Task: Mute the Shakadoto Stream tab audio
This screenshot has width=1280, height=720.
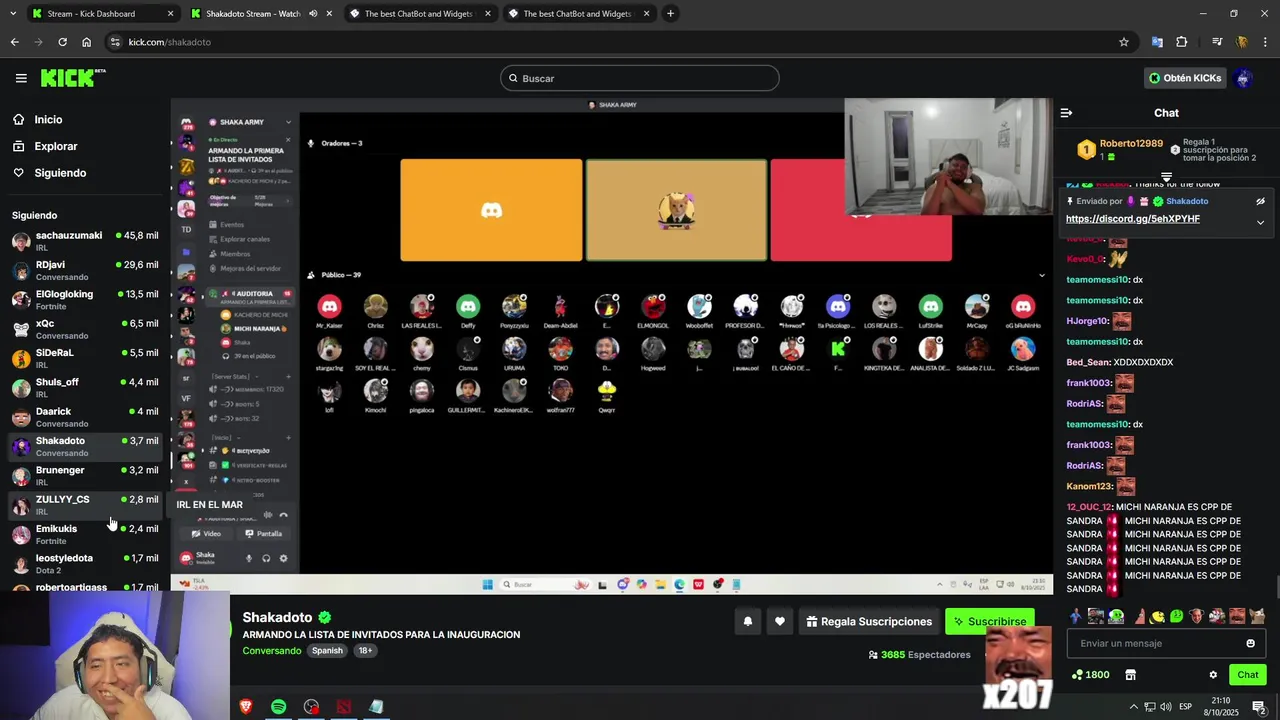Action: click(313, 14)
